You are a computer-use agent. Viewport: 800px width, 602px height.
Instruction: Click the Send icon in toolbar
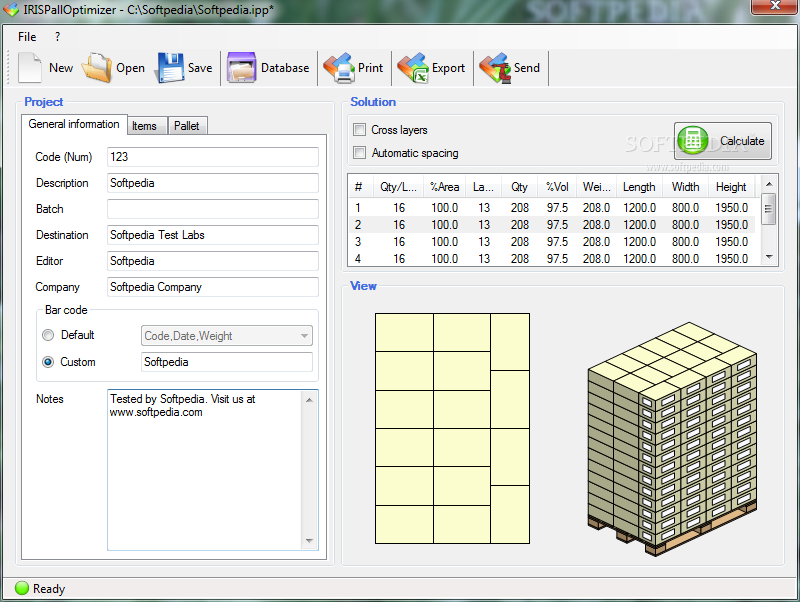click(x=495, y=67)
